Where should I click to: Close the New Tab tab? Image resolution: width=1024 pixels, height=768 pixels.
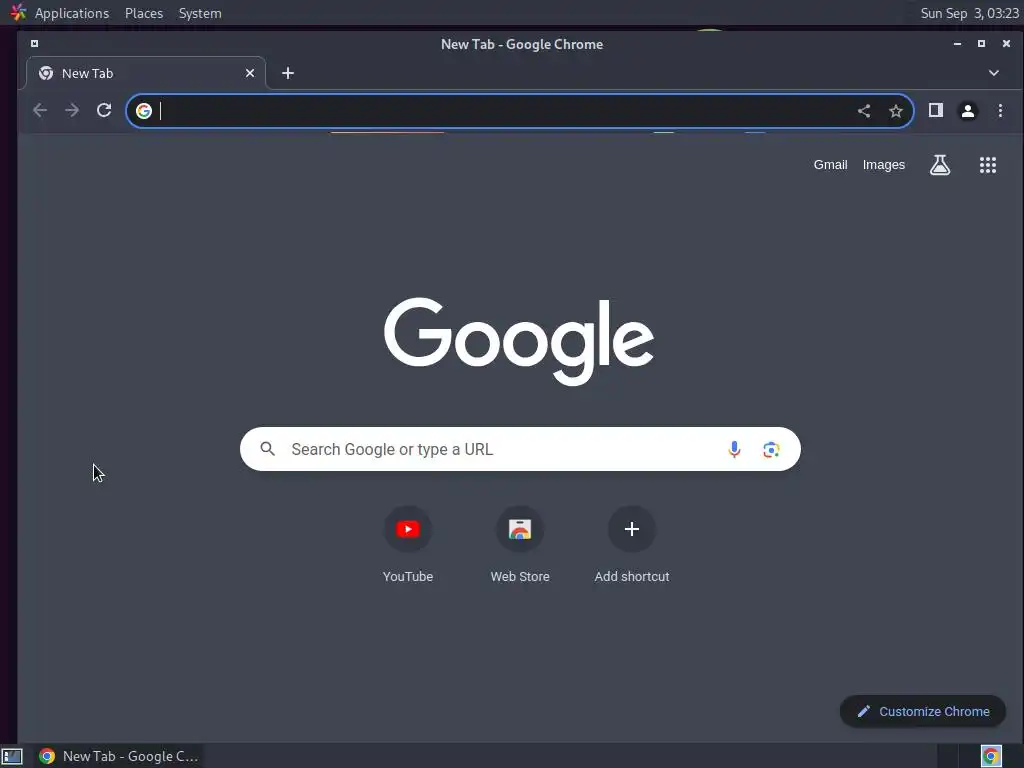249,73
